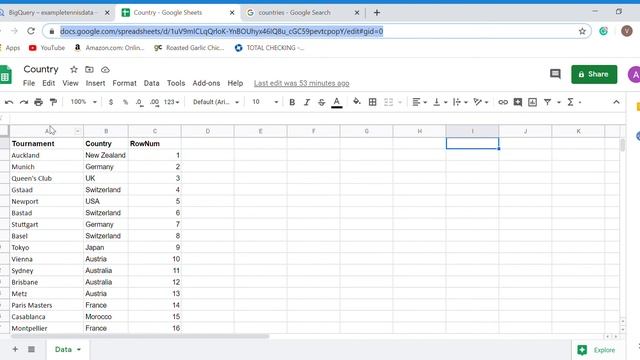Reload the page
This screenshot has width=640, height=360.
point(31,31)
